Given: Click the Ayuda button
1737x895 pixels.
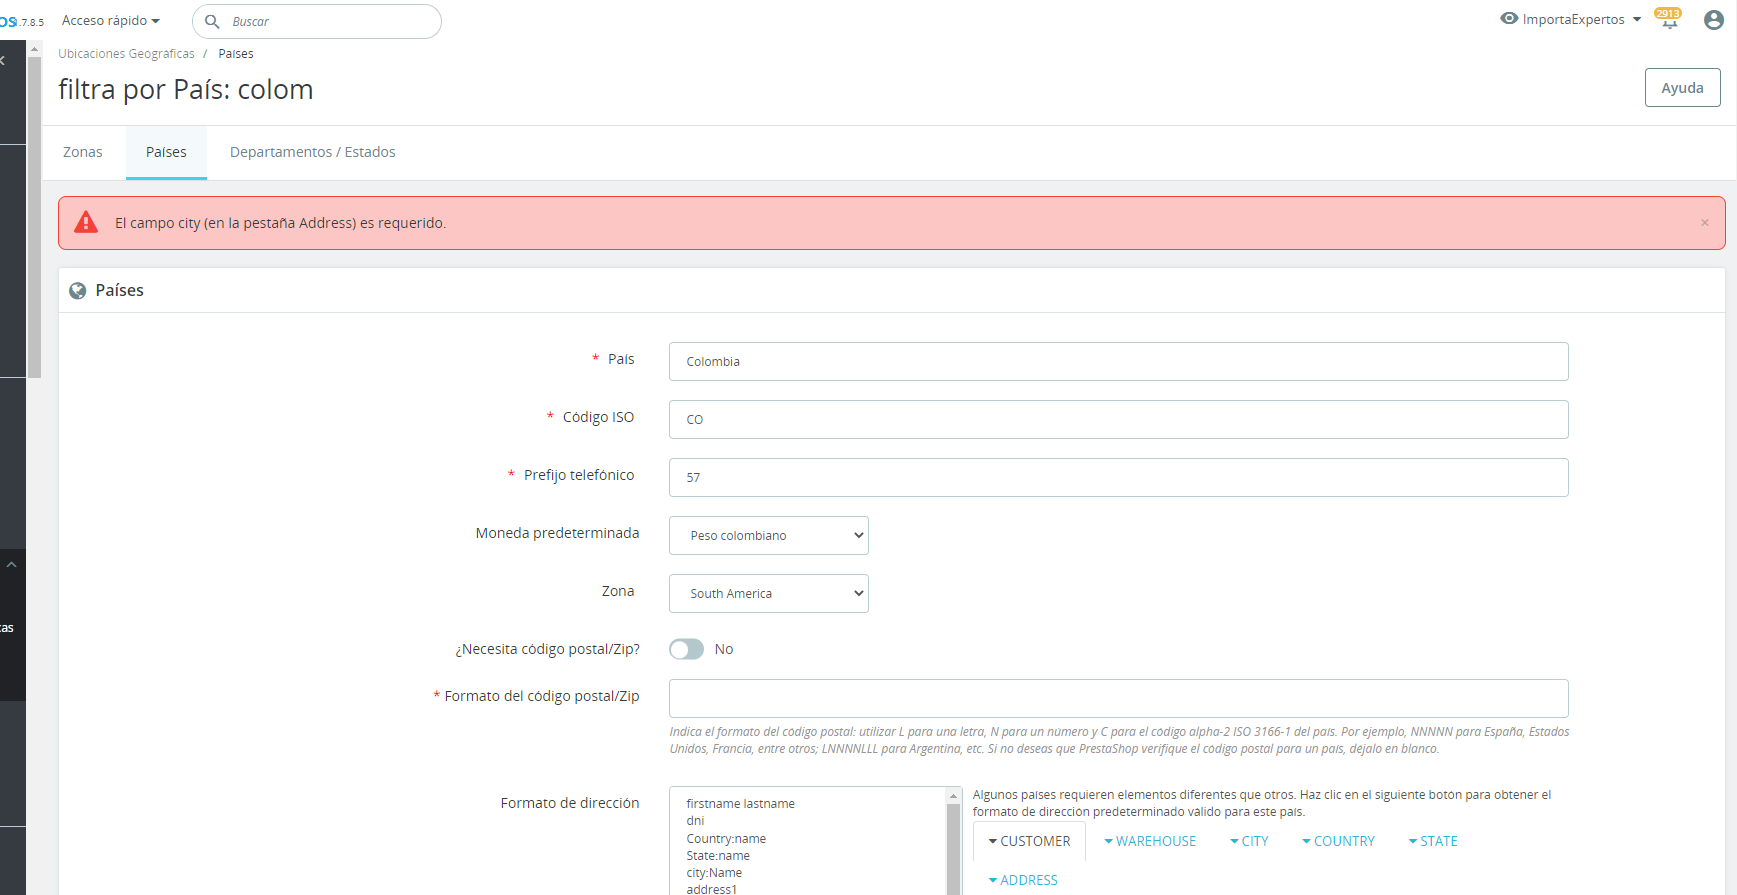Looking at the screenshot, I should pyautogui.click(x=1682, y=87).
